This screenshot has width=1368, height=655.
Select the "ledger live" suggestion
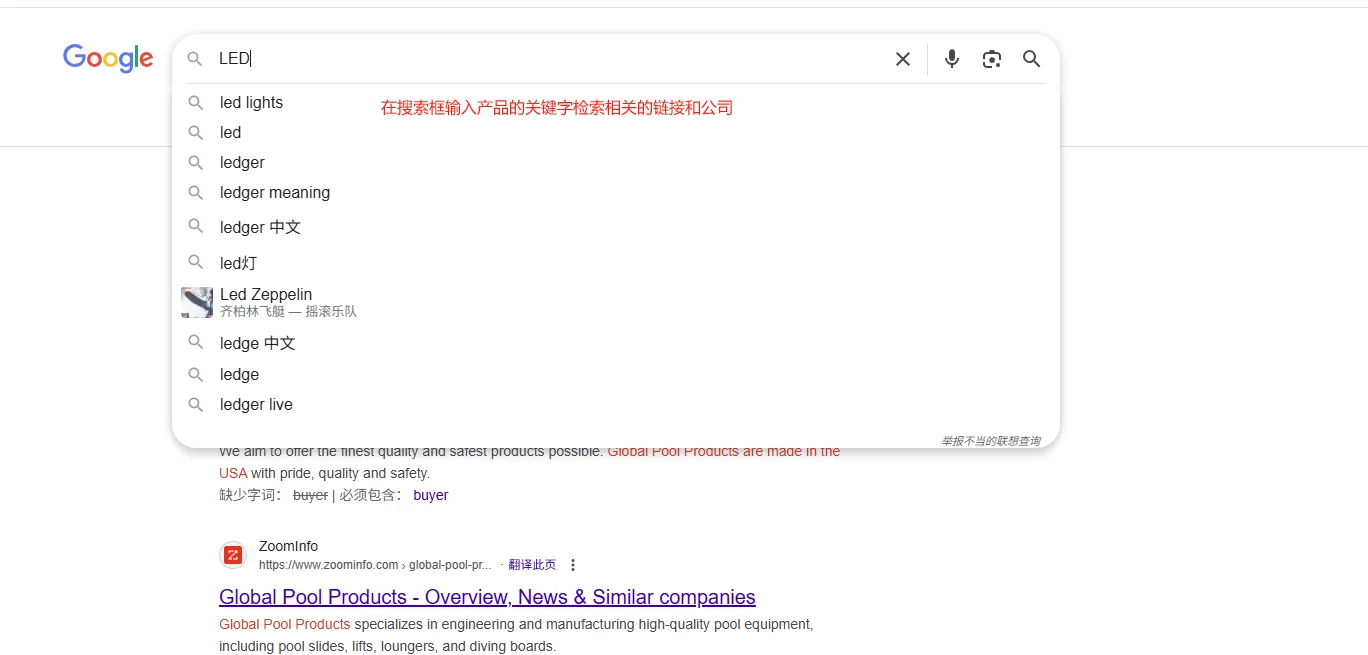[x=616, y=404]
